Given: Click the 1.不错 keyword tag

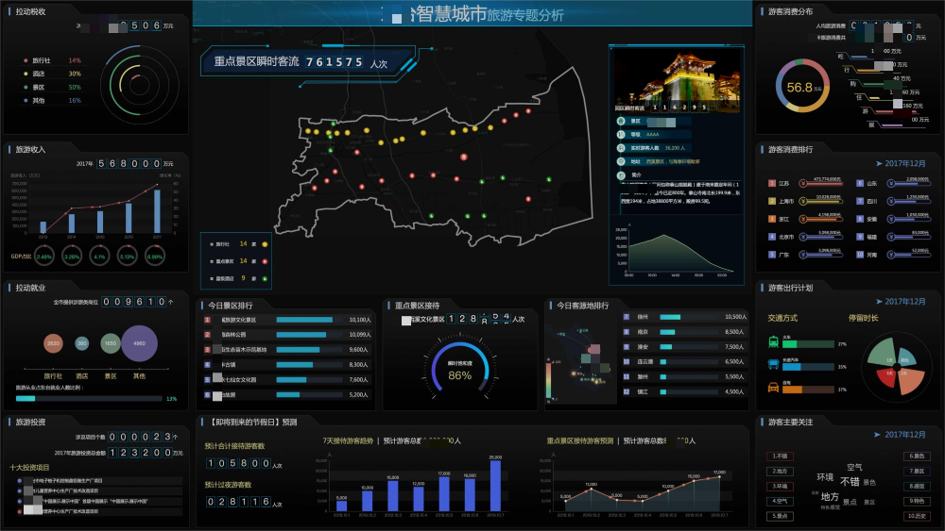Looking at the screenshot, I should 780,456.
